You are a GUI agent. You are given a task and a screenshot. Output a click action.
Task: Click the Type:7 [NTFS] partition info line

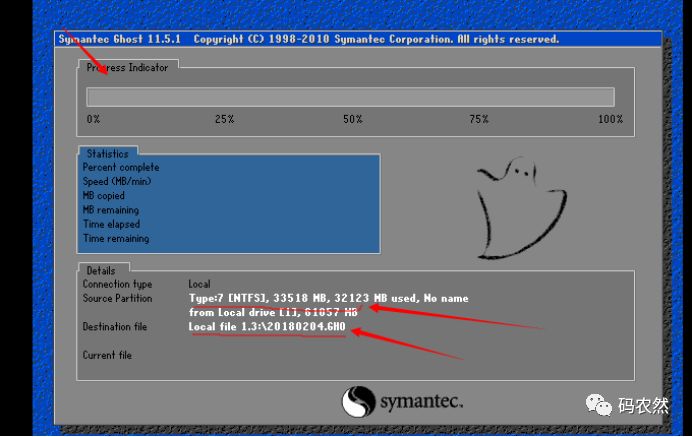[x=329, y=298]
